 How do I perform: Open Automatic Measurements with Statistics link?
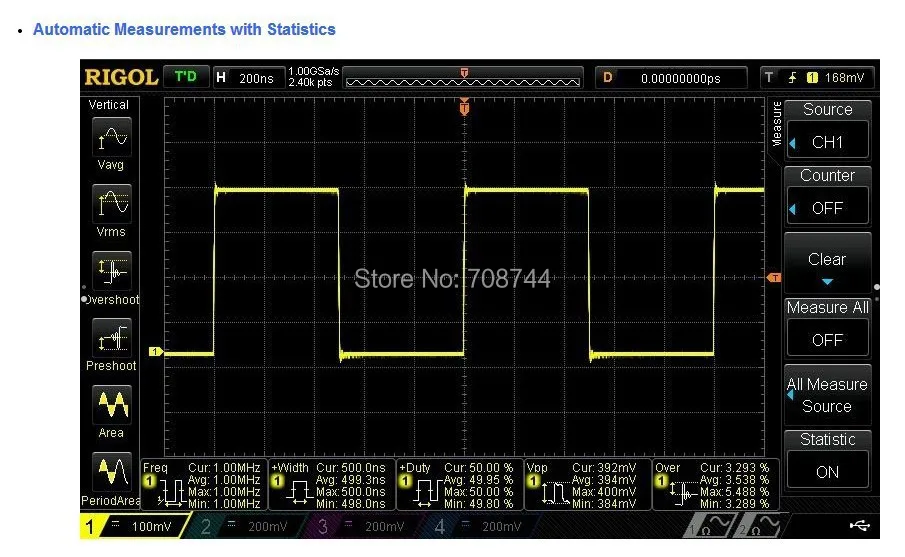pos(184,29)
